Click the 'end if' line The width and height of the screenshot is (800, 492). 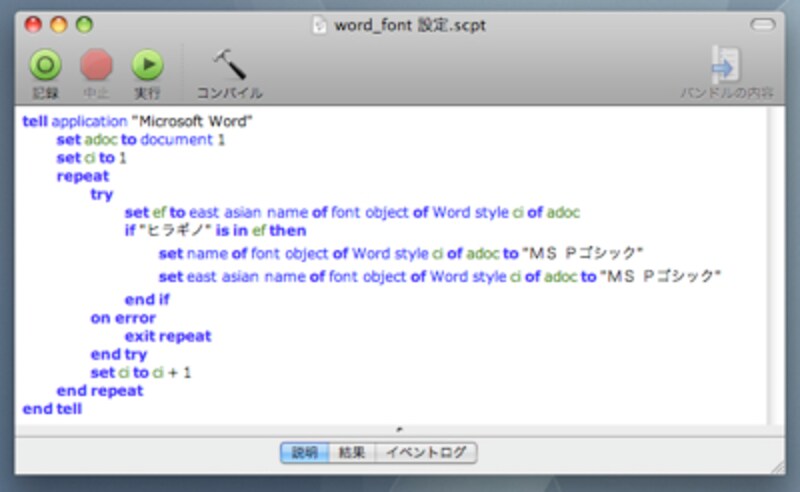(x=147, y=300)
